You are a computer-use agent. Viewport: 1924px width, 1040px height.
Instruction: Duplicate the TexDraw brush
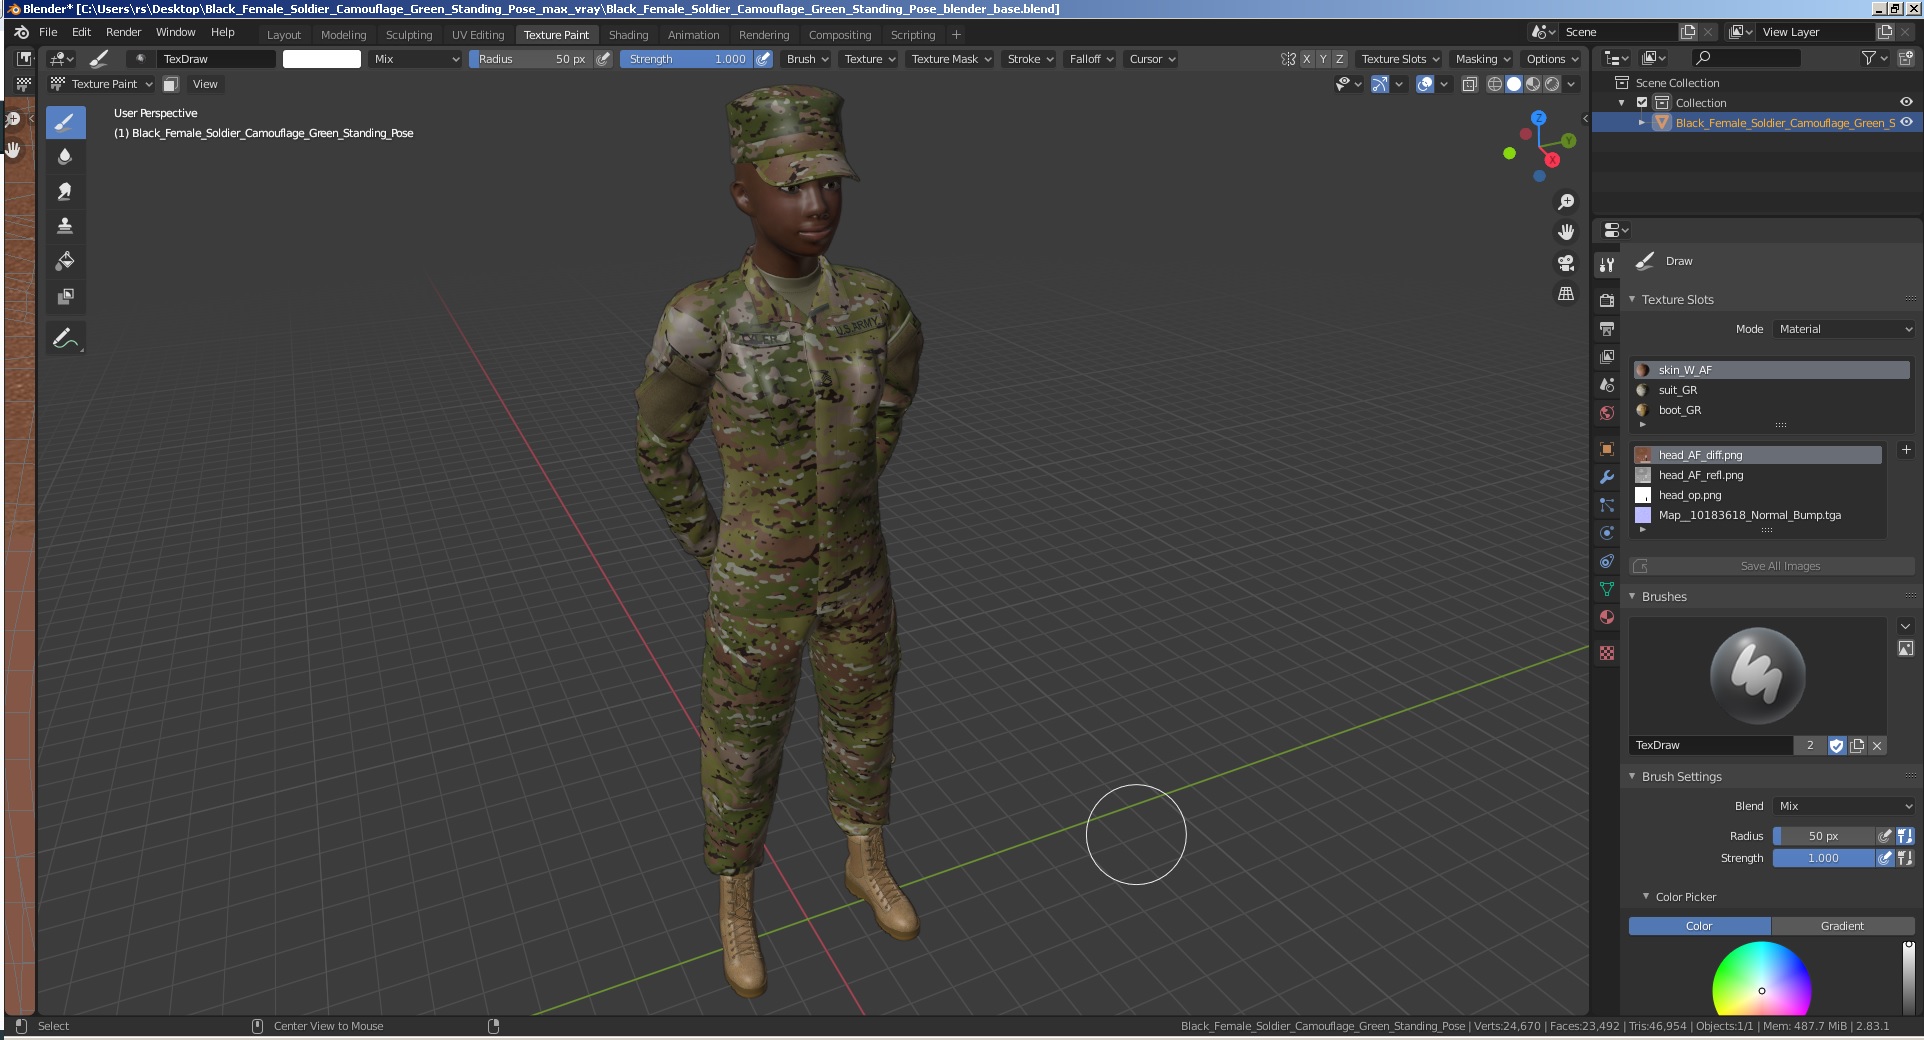click(x=1857, y=745)
